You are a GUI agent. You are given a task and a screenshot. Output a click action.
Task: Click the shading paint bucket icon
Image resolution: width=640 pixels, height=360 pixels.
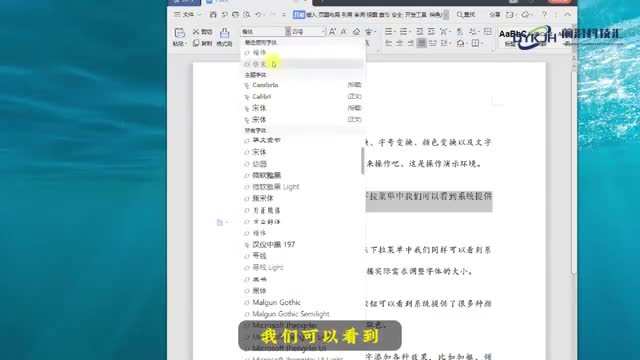pos(461,43)
